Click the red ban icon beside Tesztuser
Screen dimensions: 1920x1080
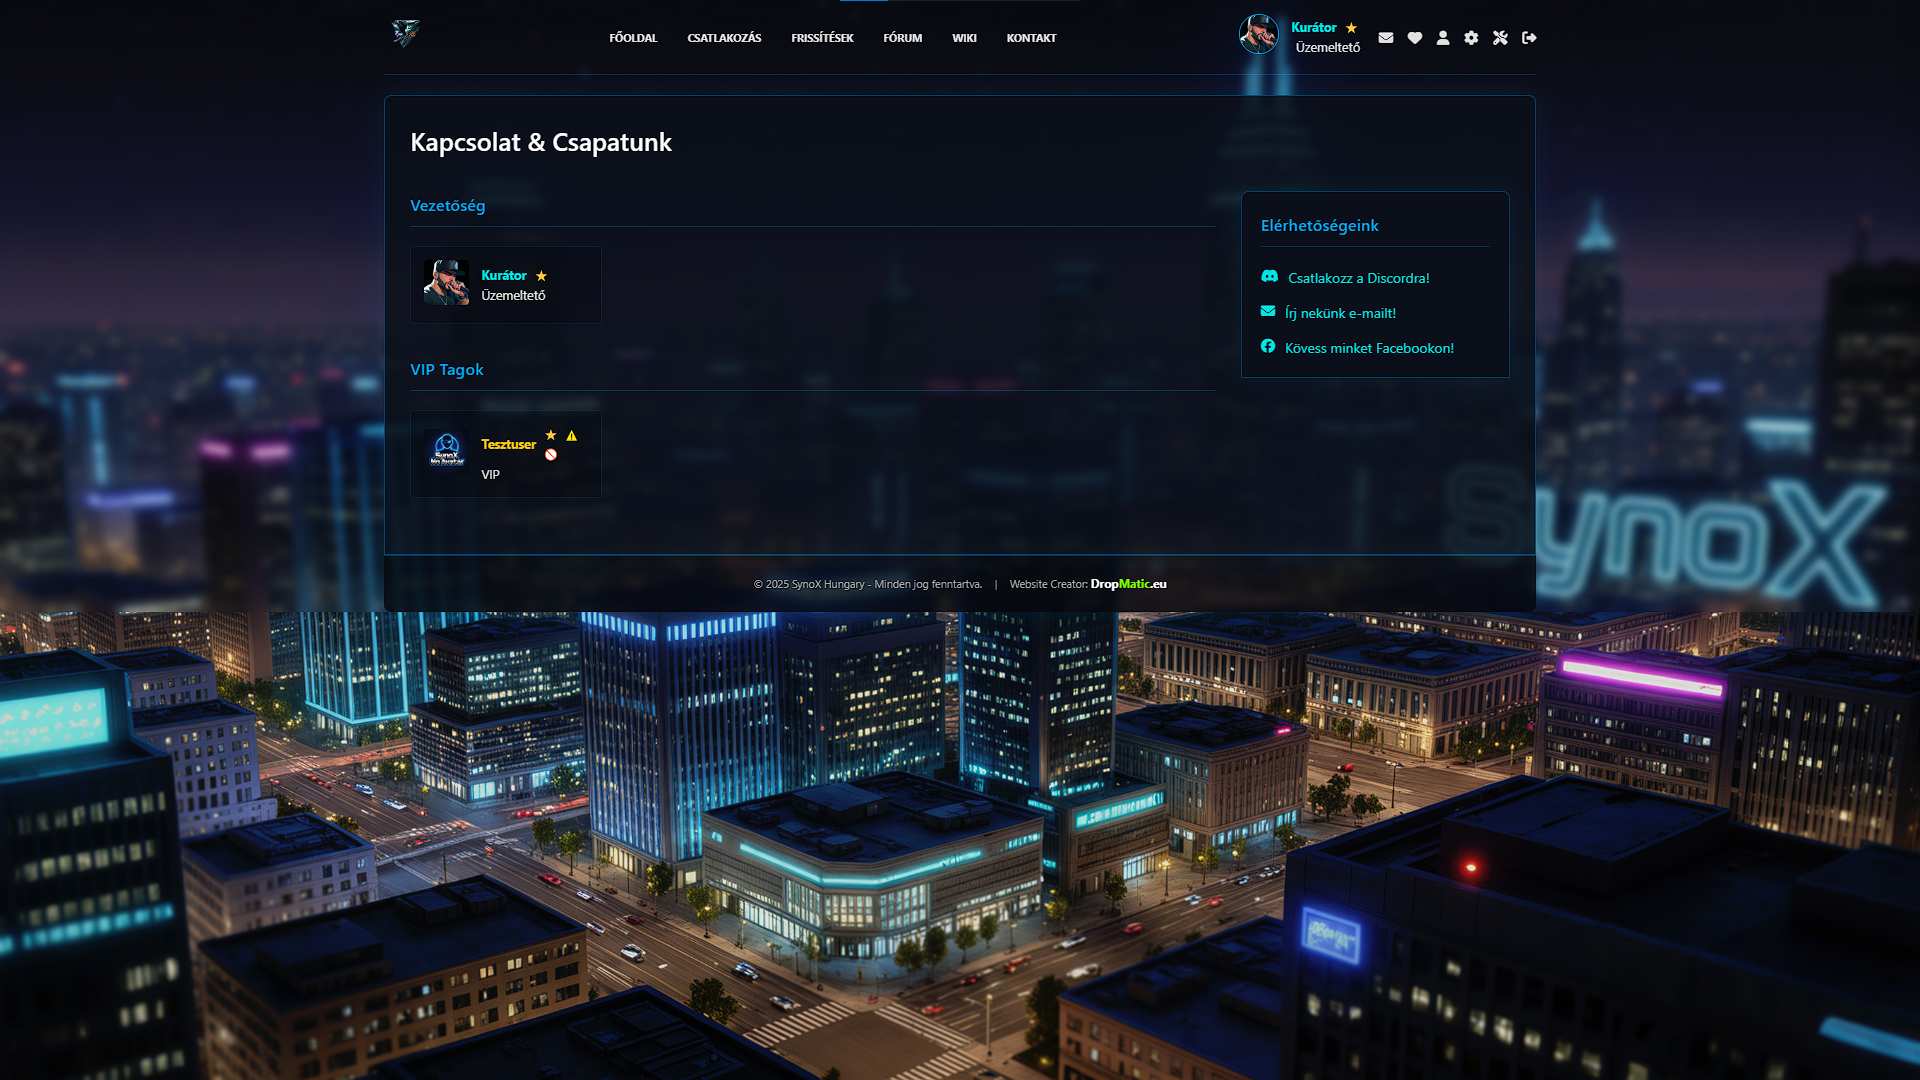point(551,455)
